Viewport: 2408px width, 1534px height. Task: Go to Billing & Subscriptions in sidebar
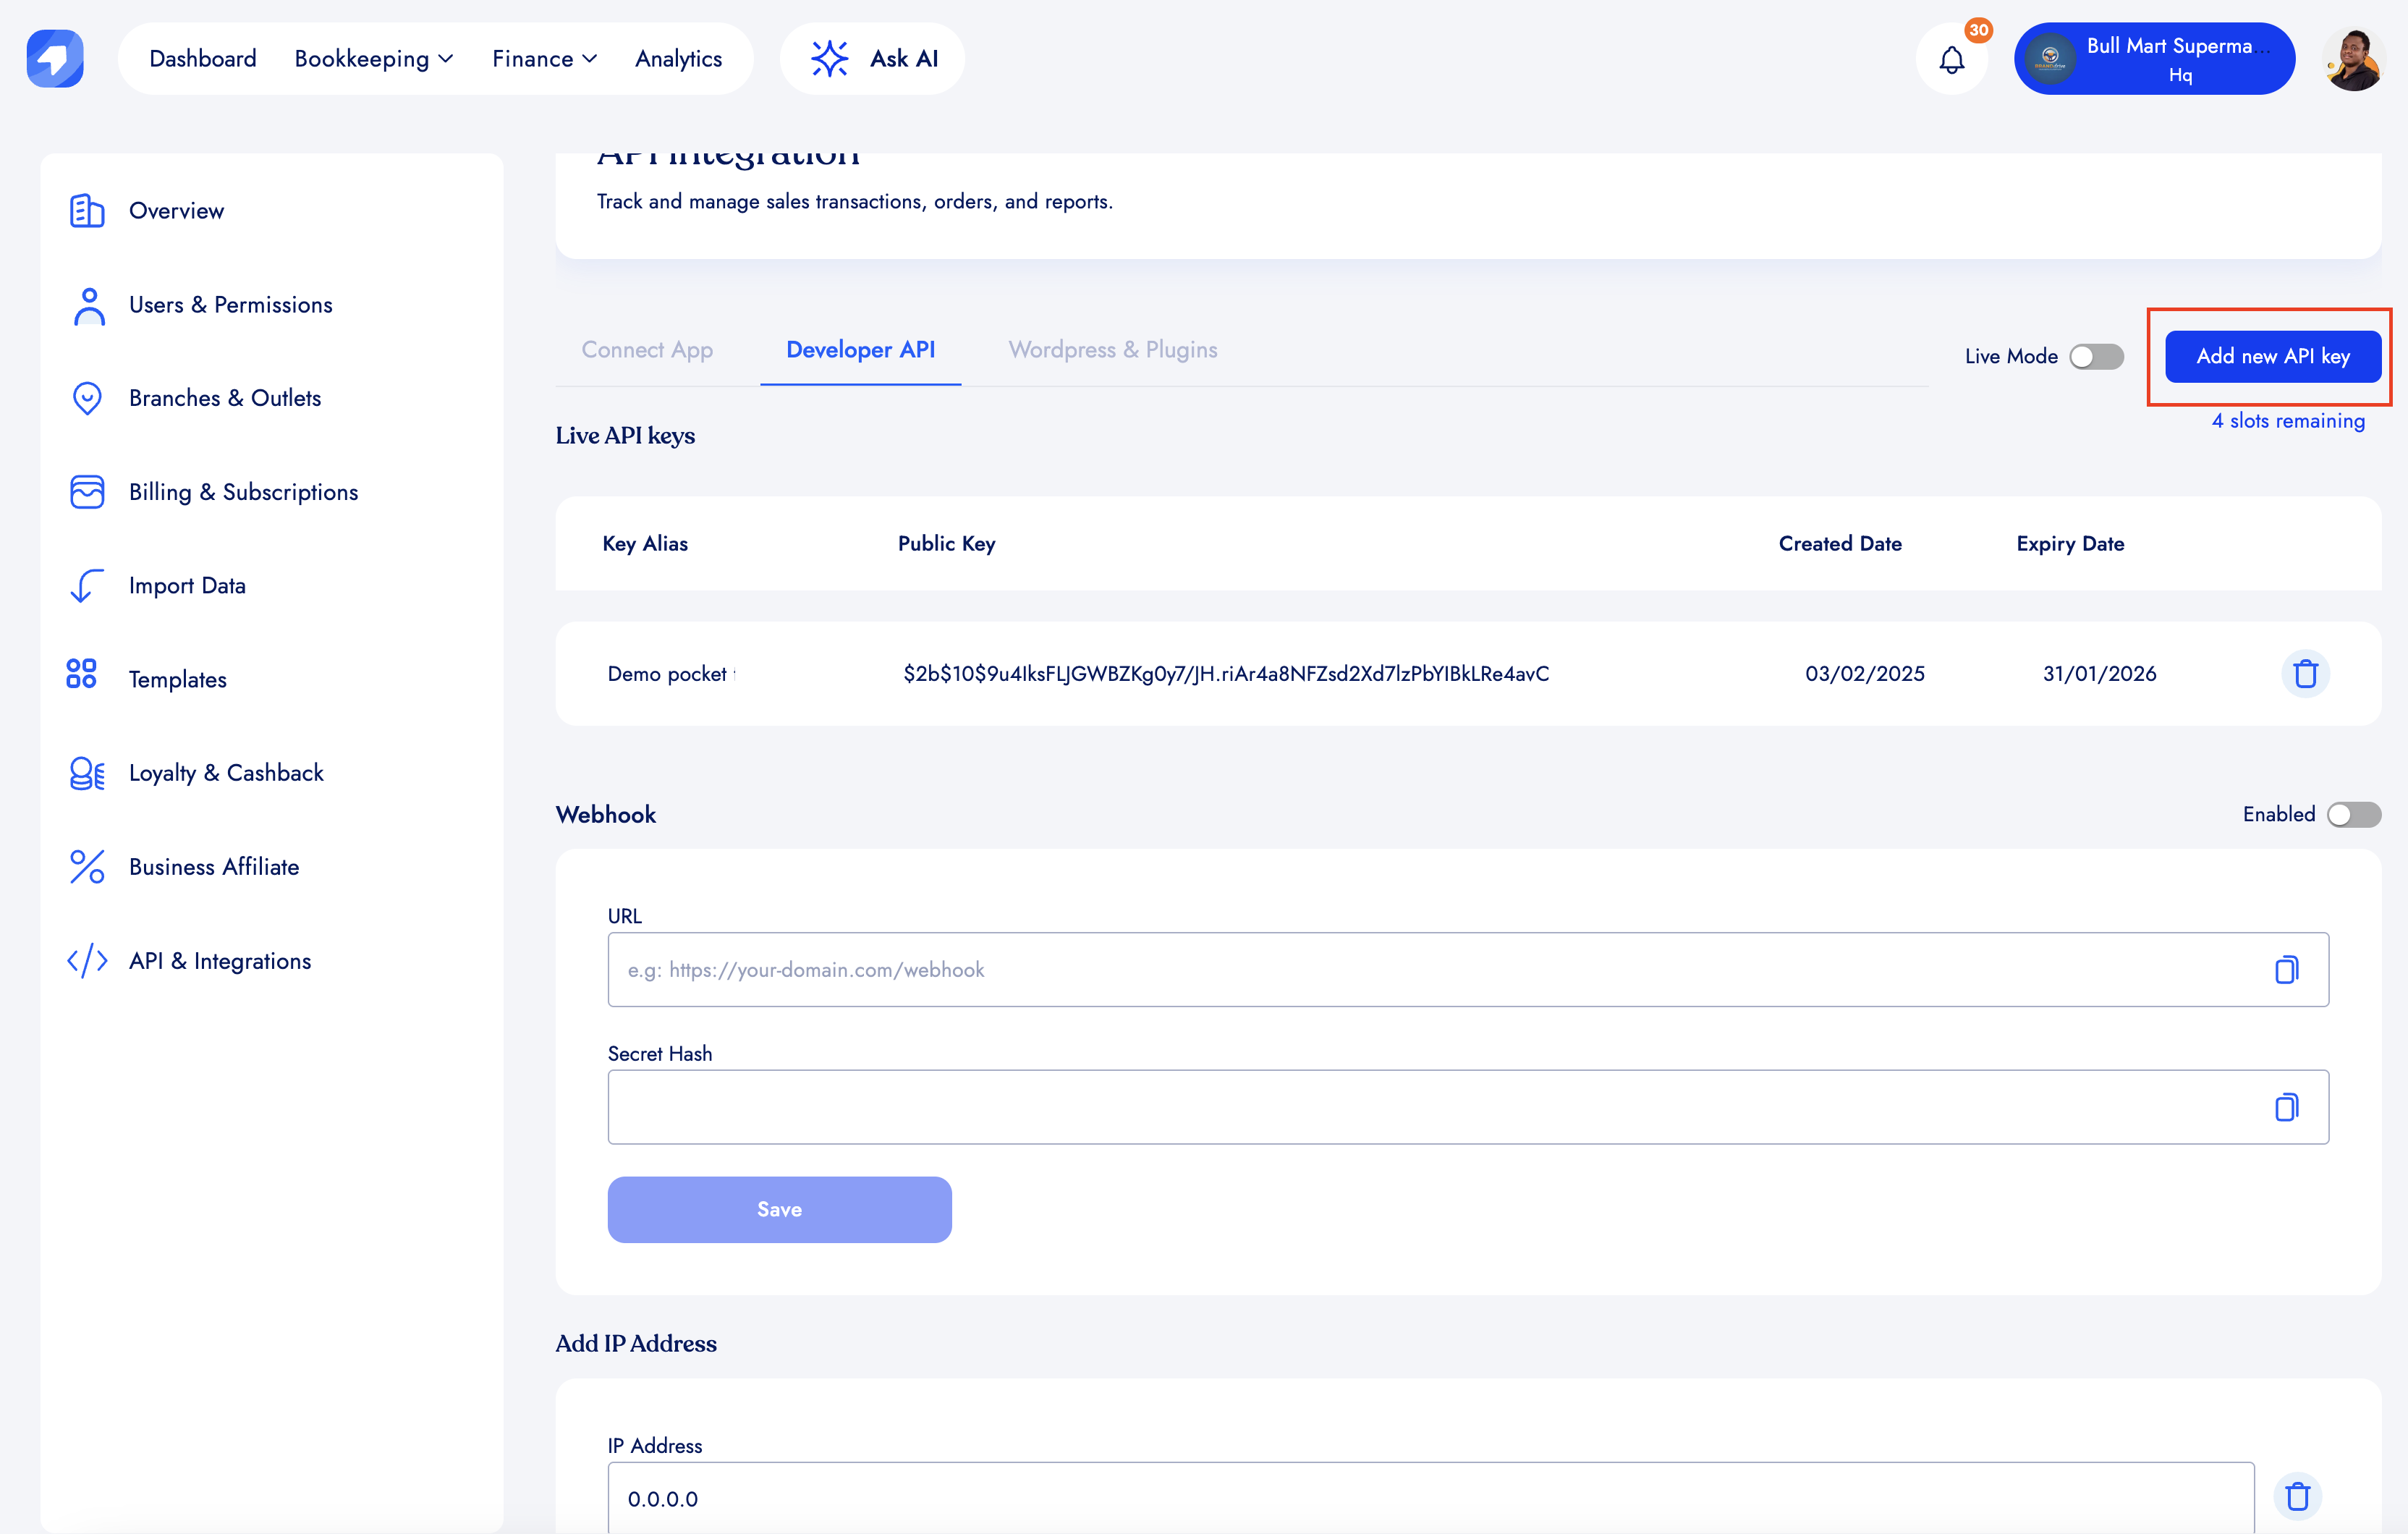tap(243, 492)
